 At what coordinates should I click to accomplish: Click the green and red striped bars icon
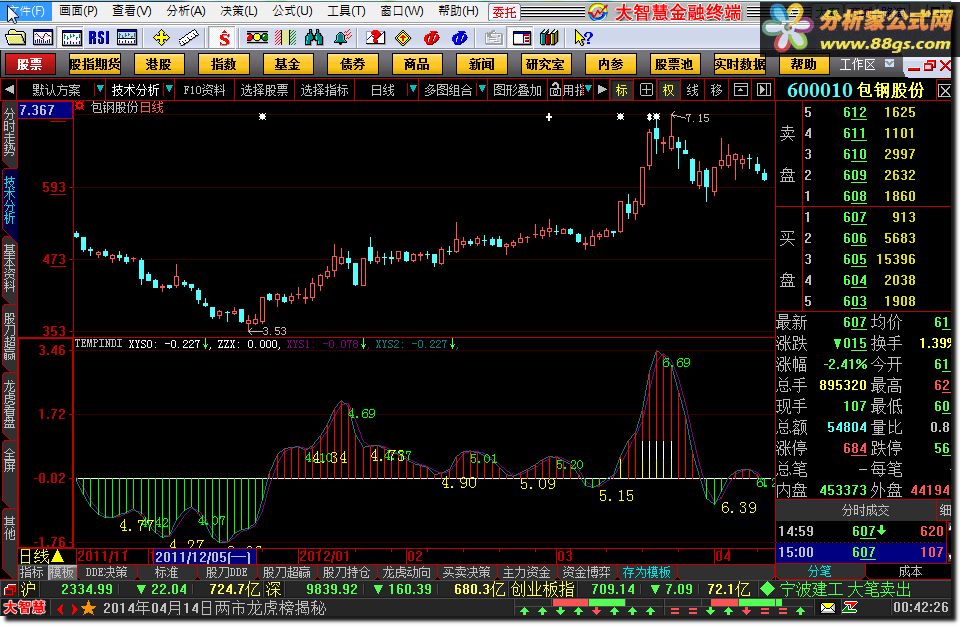(x=285, y=38)
